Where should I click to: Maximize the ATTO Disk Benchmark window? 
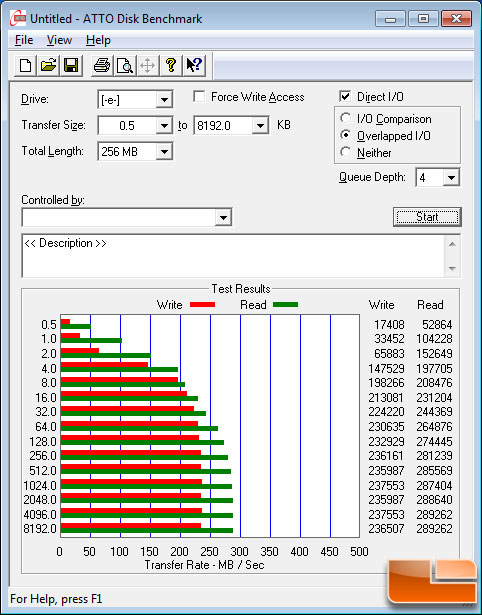click(x=423, y=18)
